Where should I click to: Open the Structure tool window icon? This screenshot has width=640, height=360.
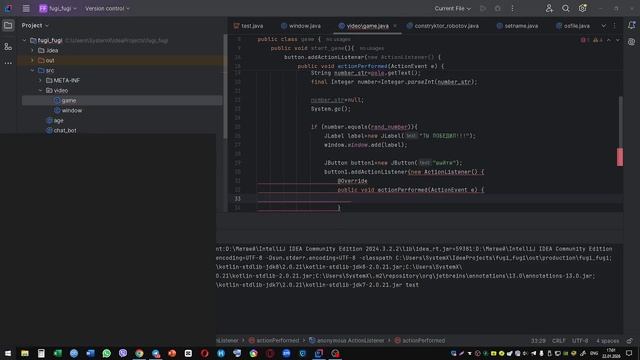(x=8, y=47)
